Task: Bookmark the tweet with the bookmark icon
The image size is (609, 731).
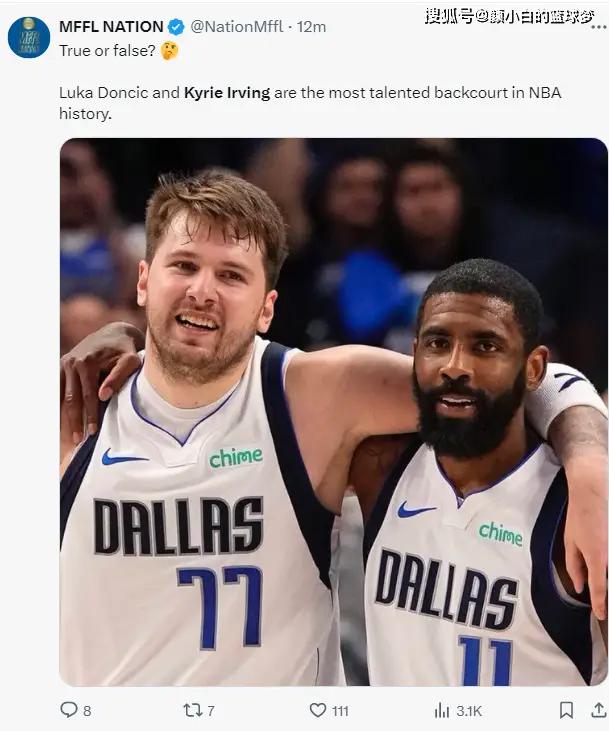Action: 566,710
